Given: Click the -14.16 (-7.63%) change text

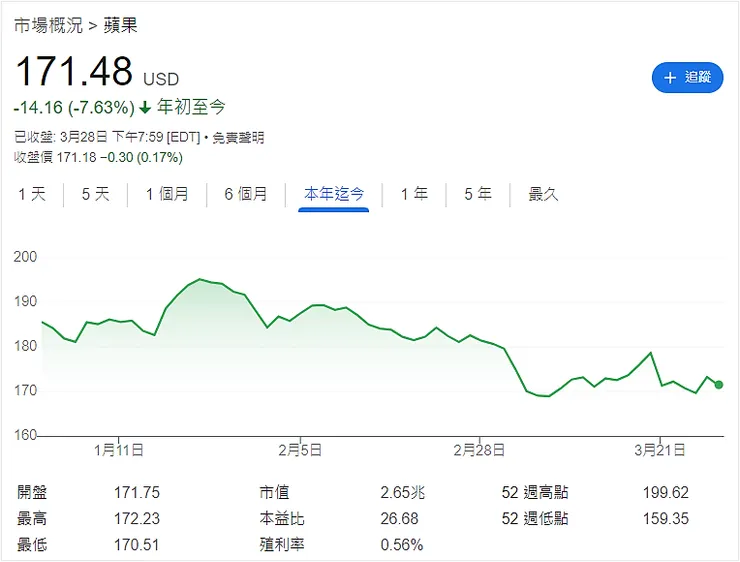Looking at the screenshot, I should pyautogui.click(x=74, y=108).
